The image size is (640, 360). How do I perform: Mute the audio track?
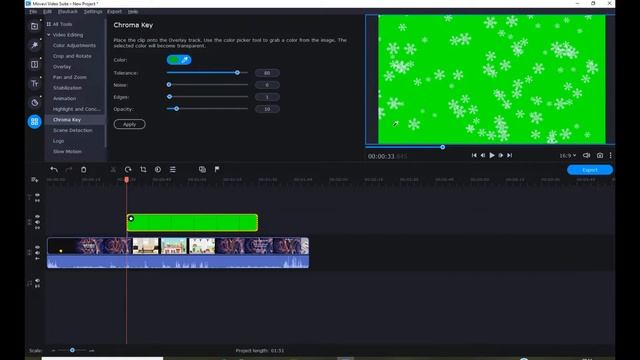38,281
